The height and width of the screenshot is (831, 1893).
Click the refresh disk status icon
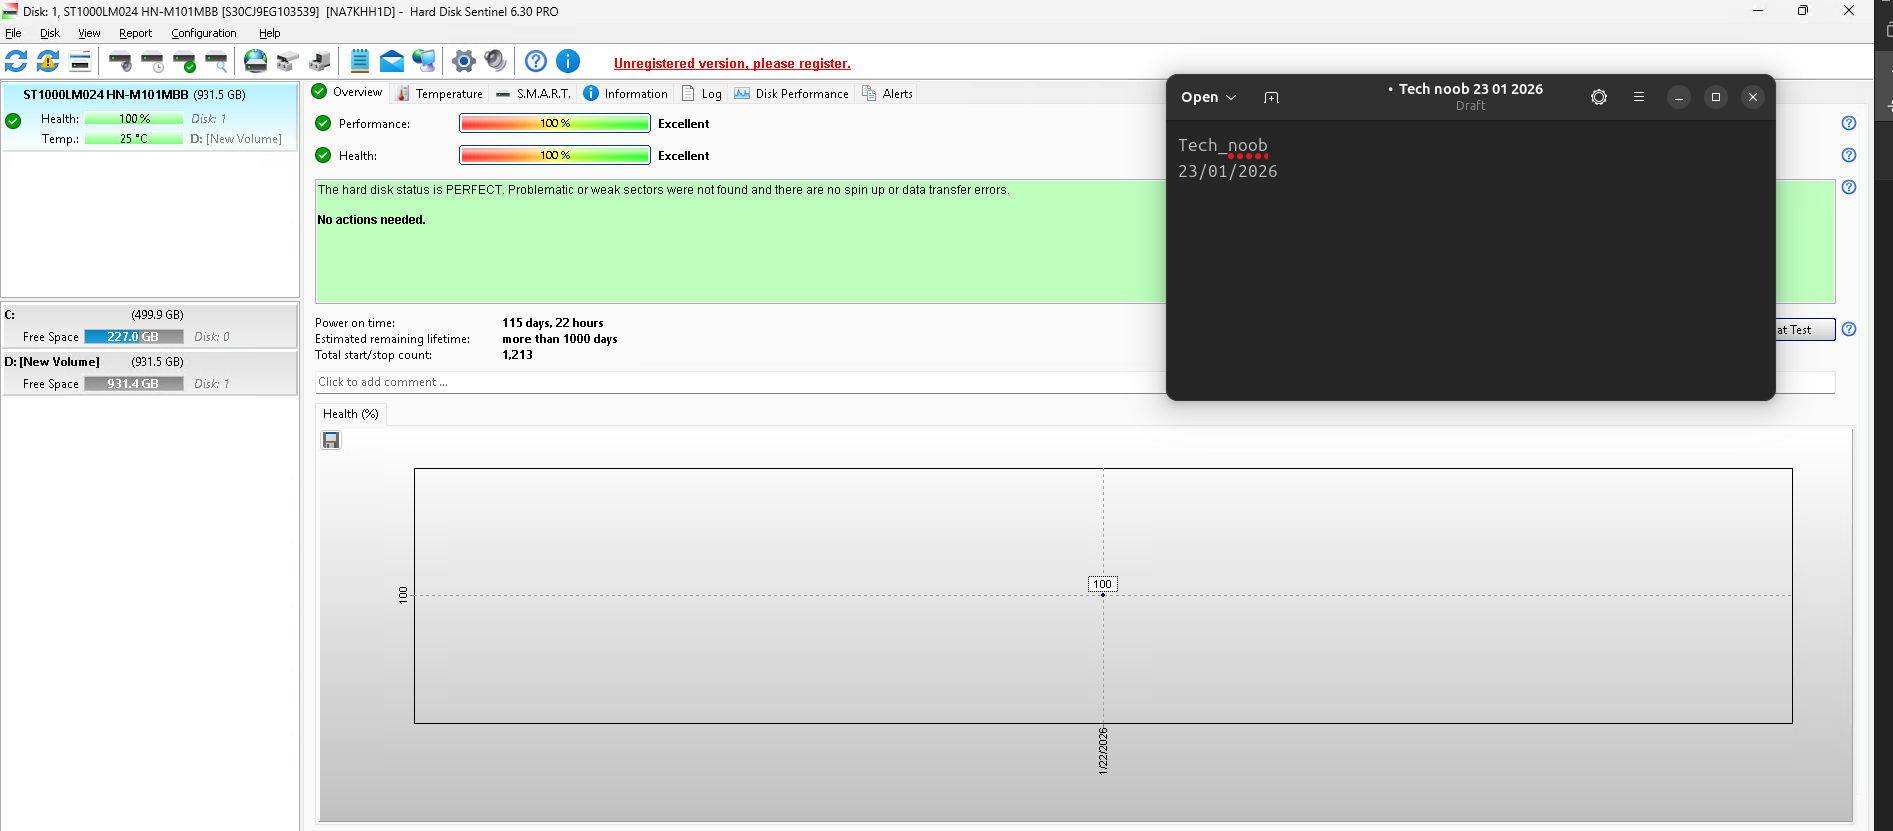pyautogui.click(x=16, y=62)
